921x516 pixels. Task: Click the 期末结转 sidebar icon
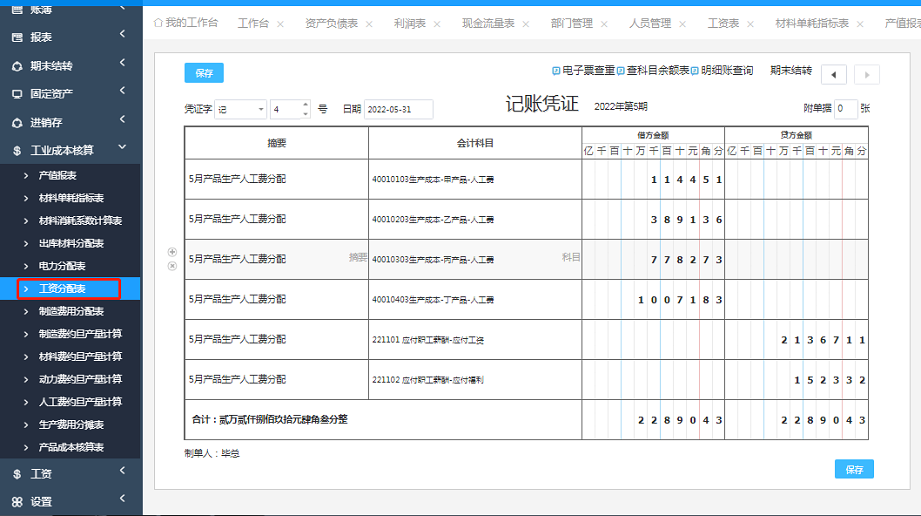(x=17, y=66)
